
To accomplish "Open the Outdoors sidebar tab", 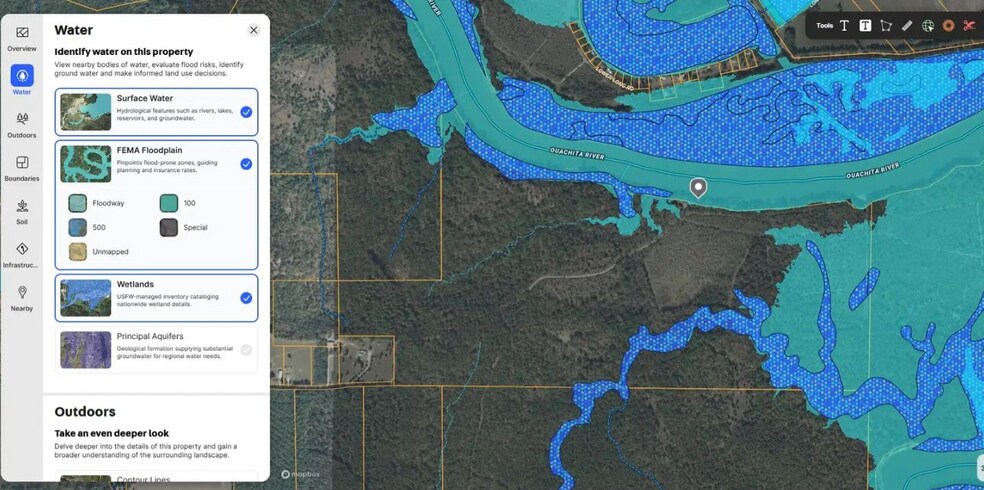I will coord(22,125).
